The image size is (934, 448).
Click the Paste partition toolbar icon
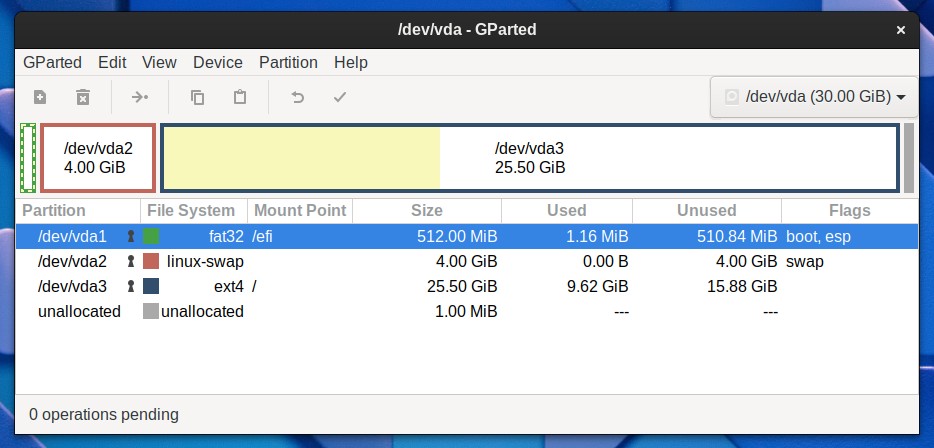(240, 97)
